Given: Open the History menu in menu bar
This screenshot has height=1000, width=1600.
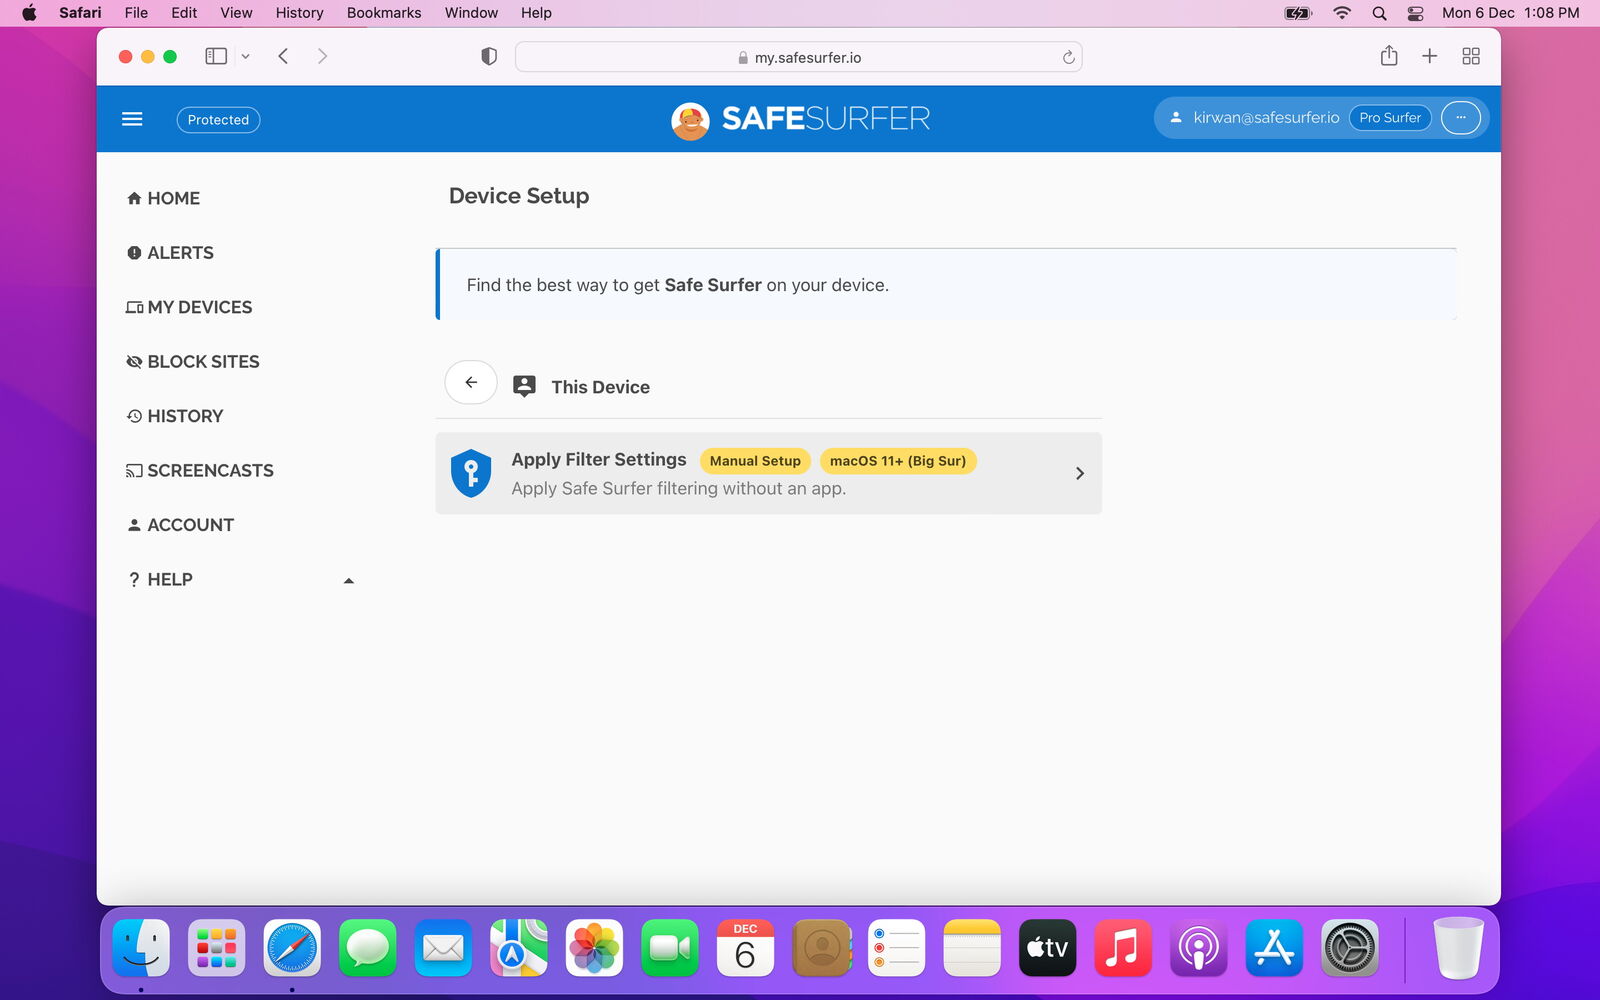Looking at the screenshot, I should (300, 13).
